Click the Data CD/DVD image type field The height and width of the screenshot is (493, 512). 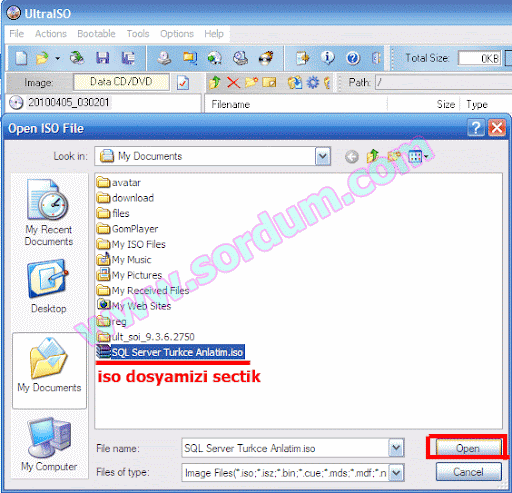coord(121,82)
